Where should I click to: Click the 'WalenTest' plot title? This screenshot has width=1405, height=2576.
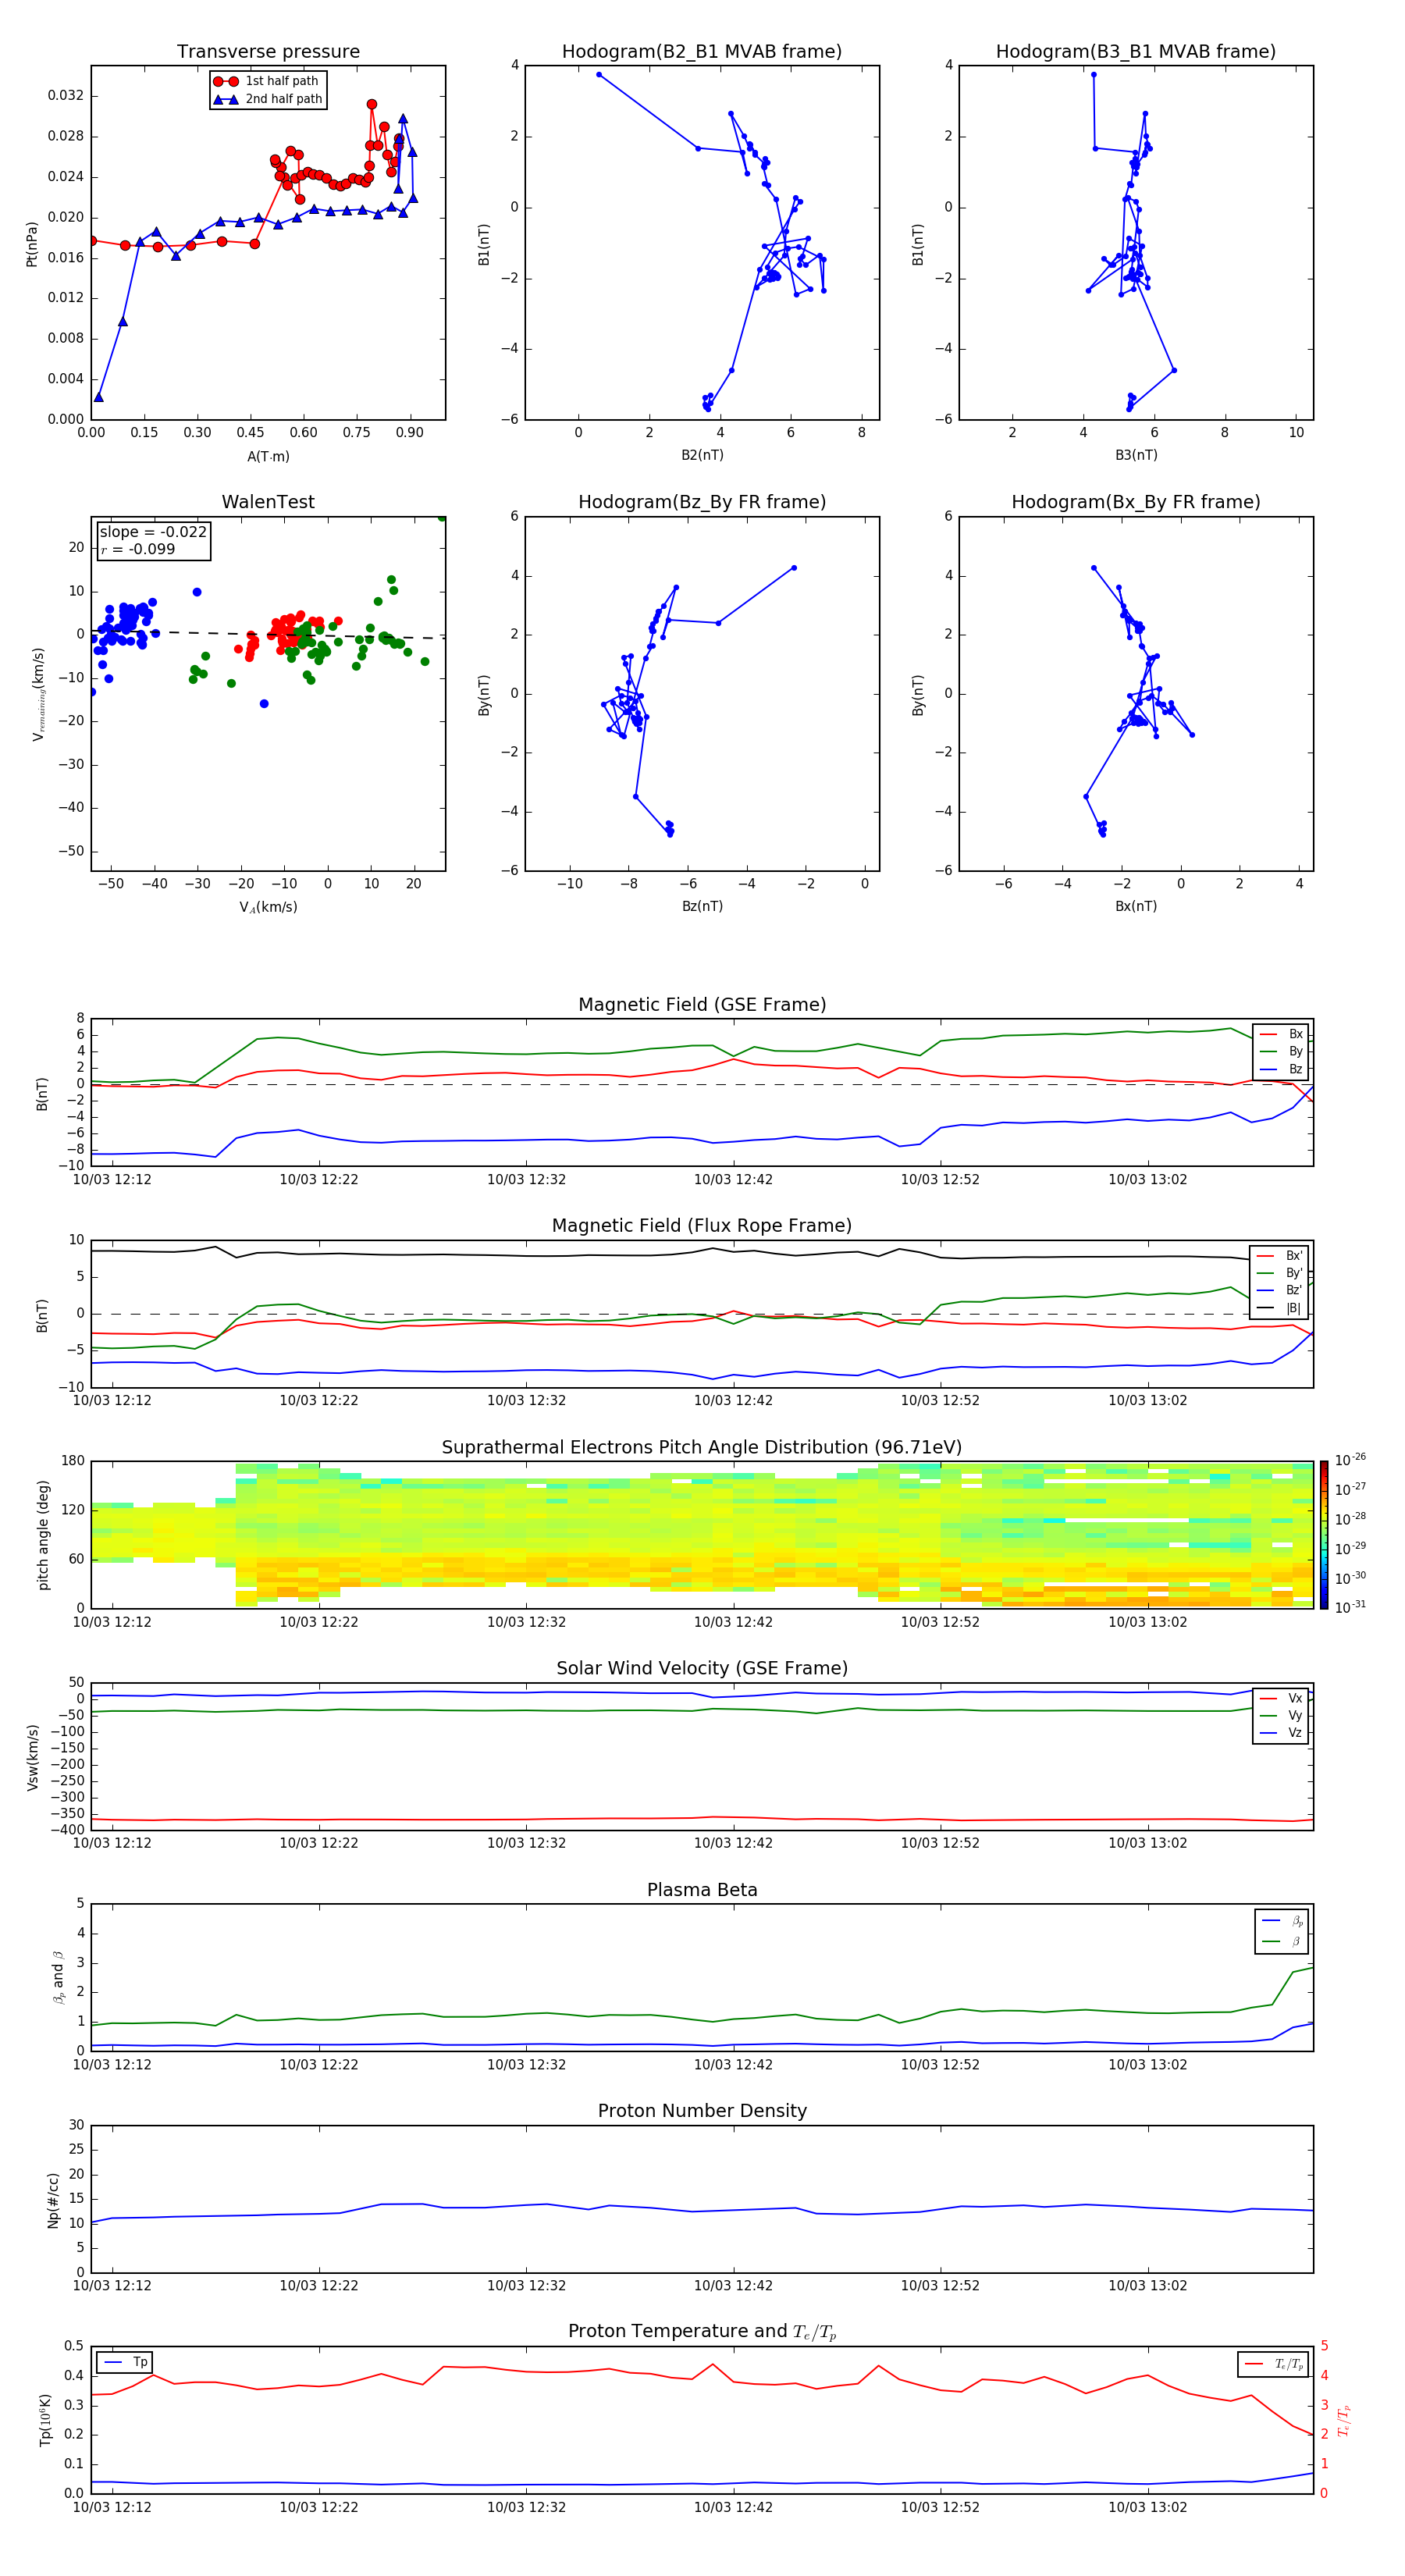(x=268, y=502)
